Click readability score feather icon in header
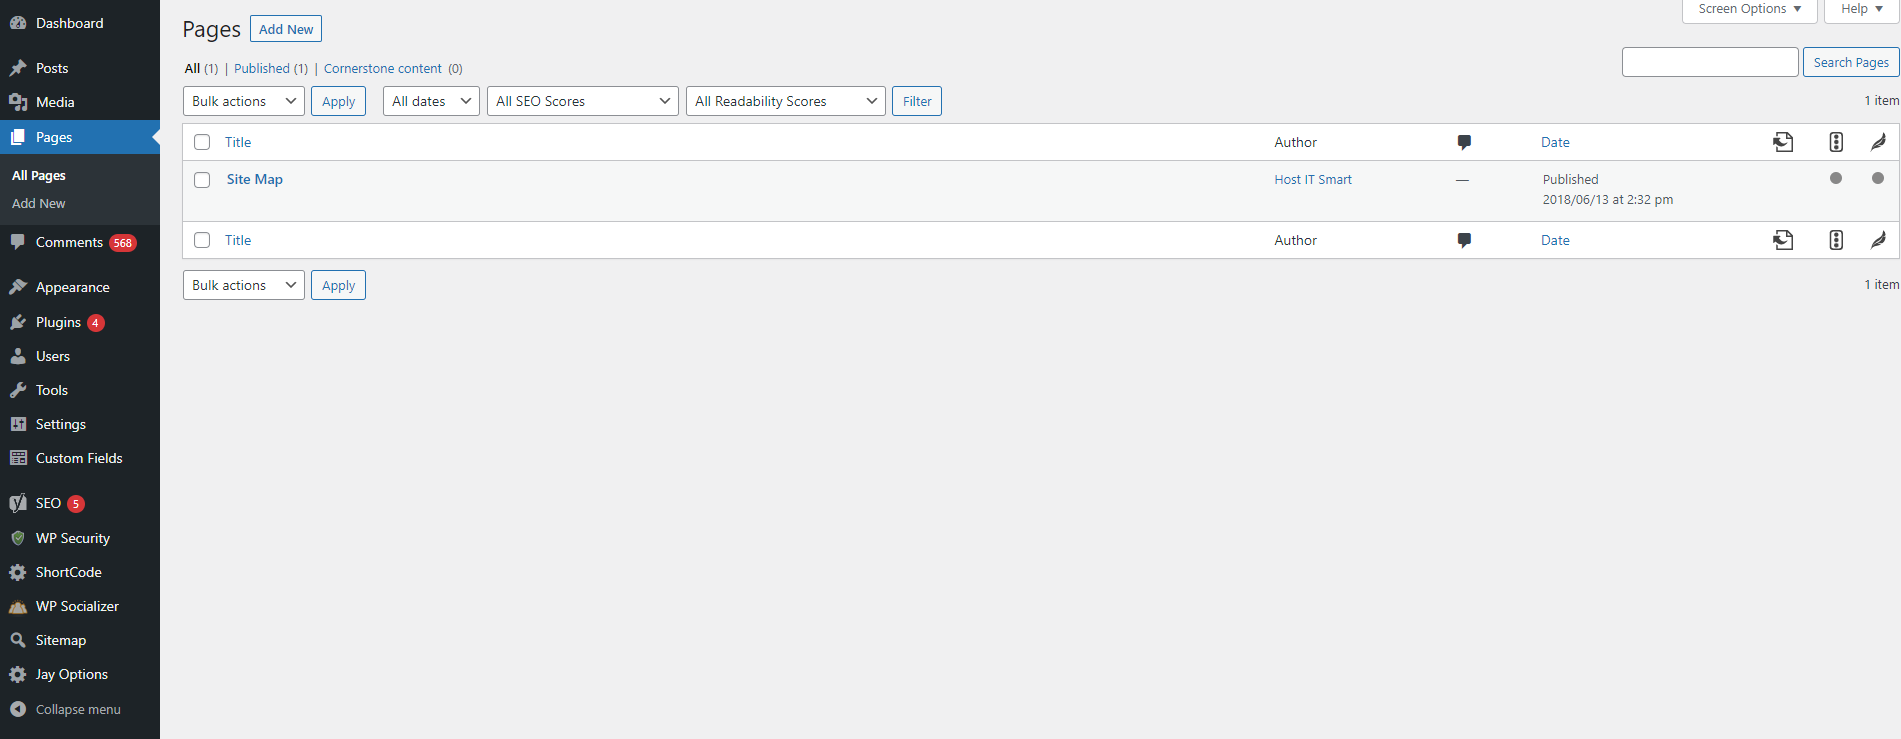The width and height of the screenshot is (1901, 739). click(1878, 142)
